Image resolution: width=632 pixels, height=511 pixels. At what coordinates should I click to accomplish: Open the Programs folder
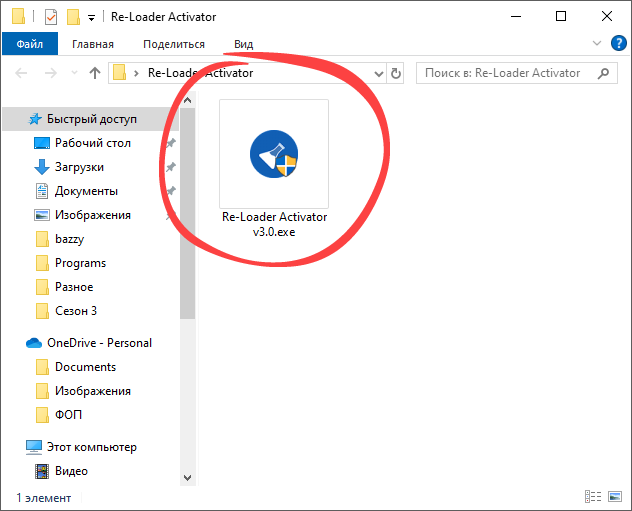tap(80, 263)
